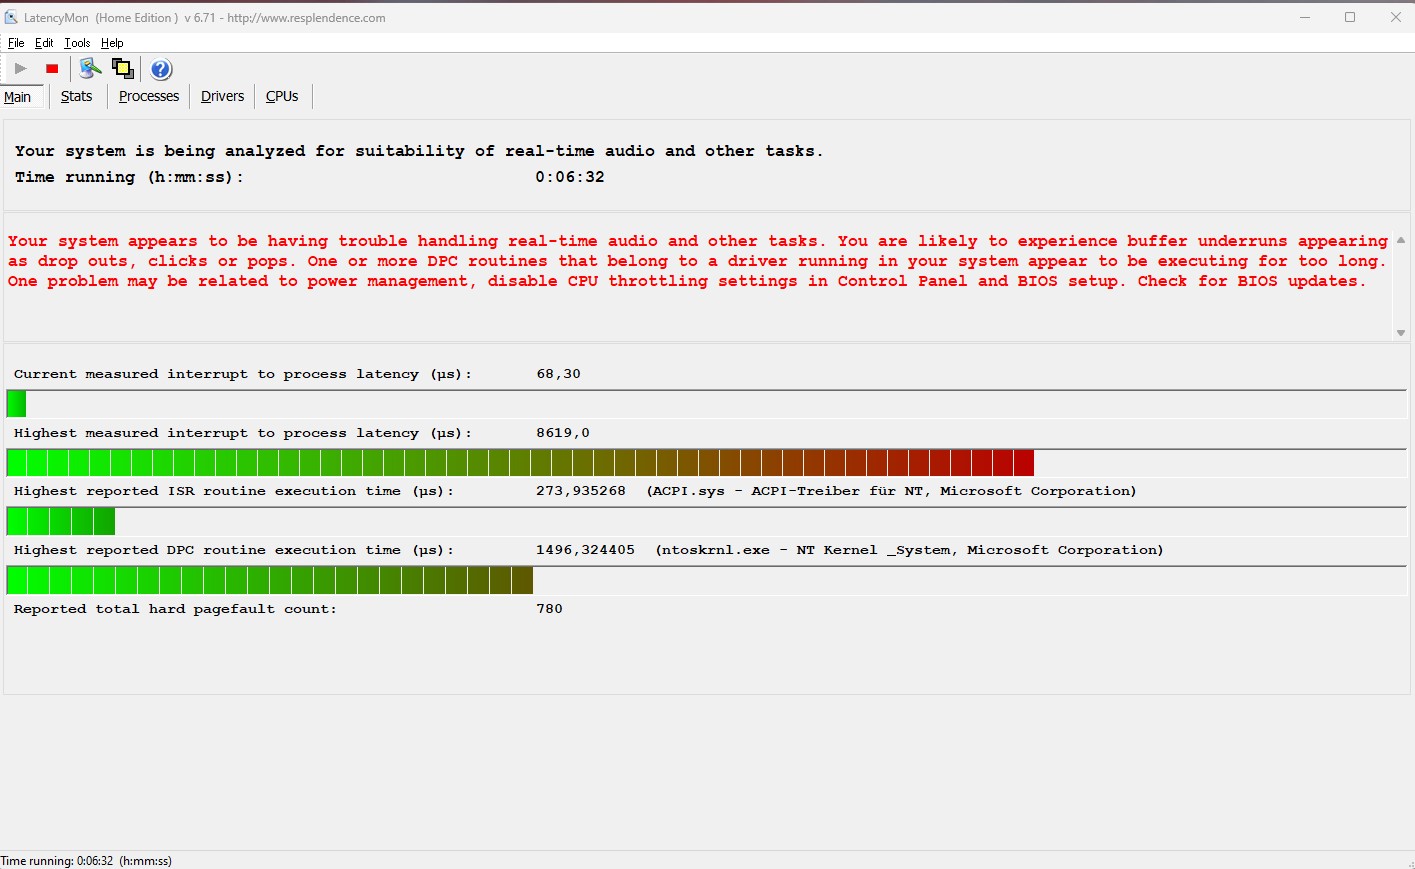The height and width of the screenshot is (869, 1415).
Task: Open the driver analysis toolbar icon with magnifier
Action: point(90,69)
